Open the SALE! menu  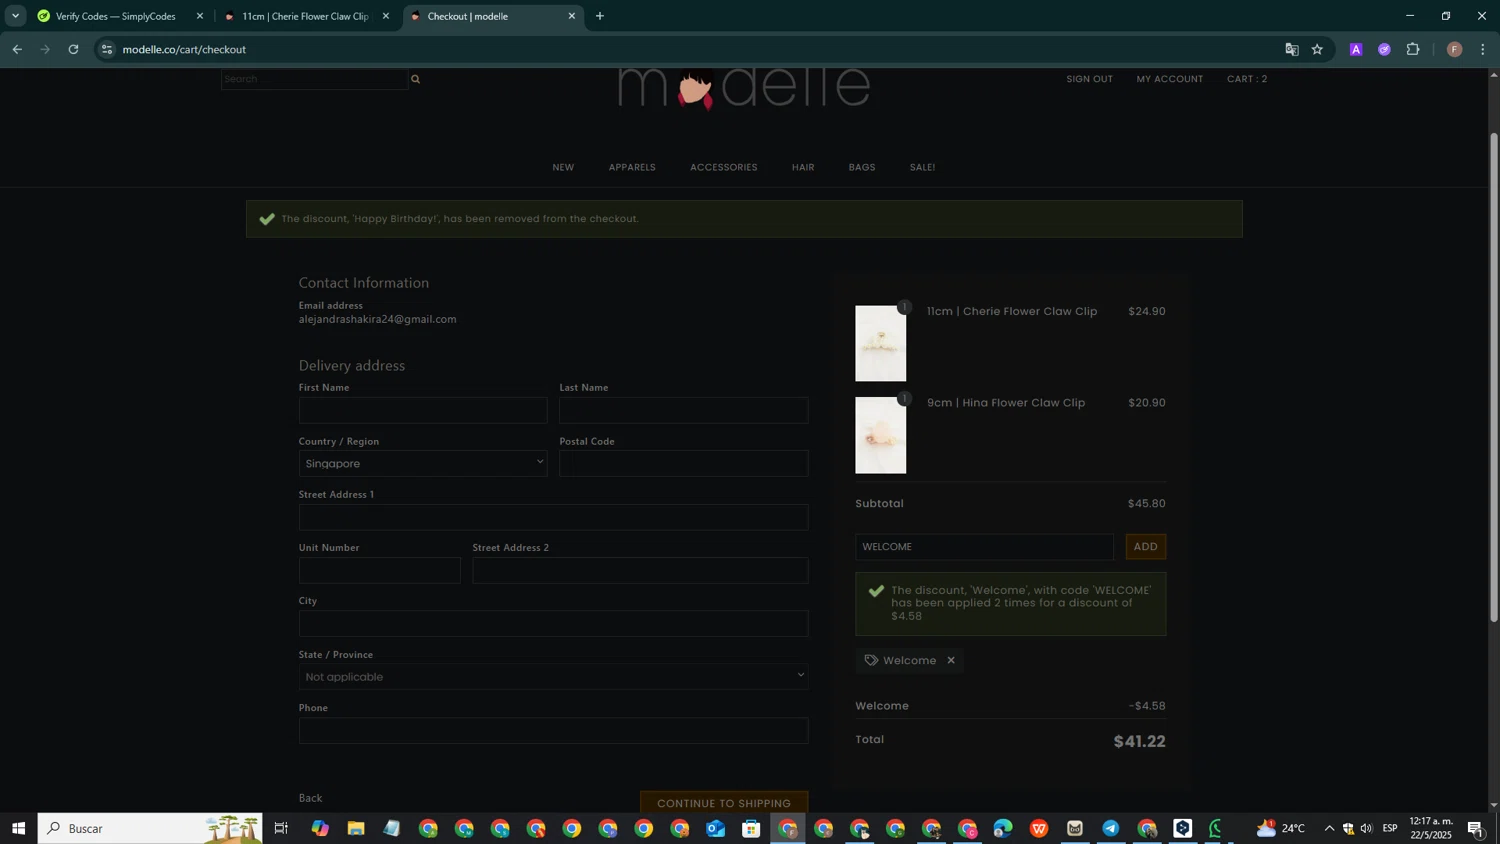(922, 167)
